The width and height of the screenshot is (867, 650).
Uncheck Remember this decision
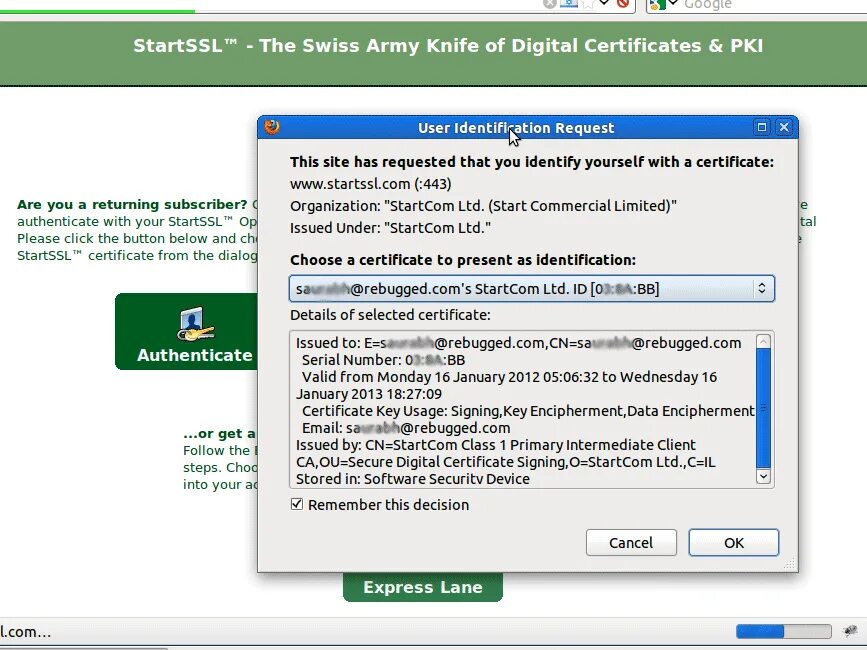pos(297,505)
